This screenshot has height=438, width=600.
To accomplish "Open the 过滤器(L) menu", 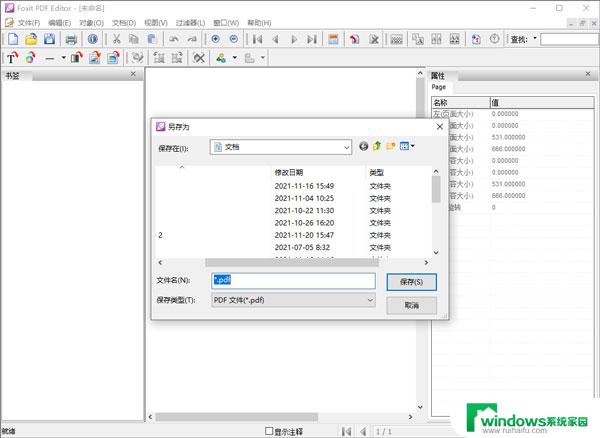I will point(190,23).
